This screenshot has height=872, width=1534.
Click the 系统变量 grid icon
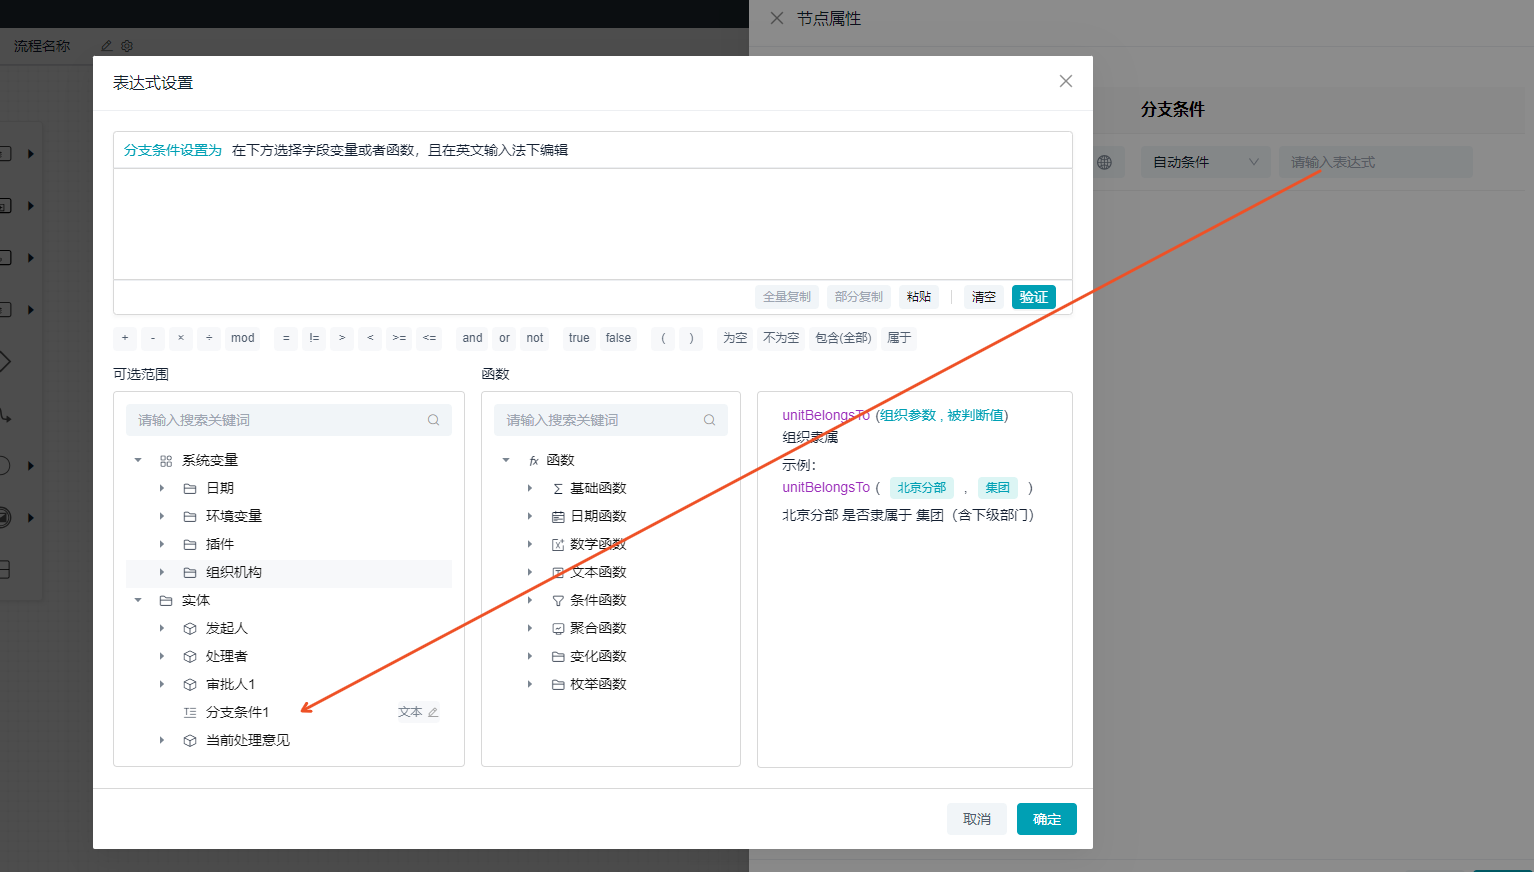tap(166, 461)
